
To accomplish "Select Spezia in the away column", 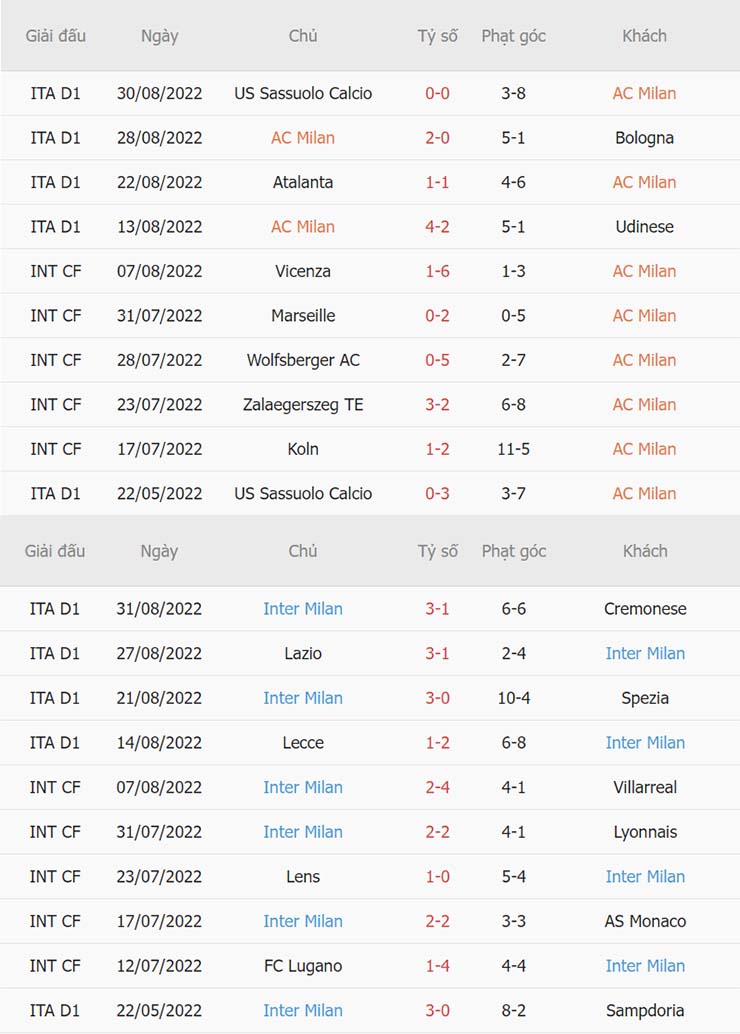I will tap(645, 698).
